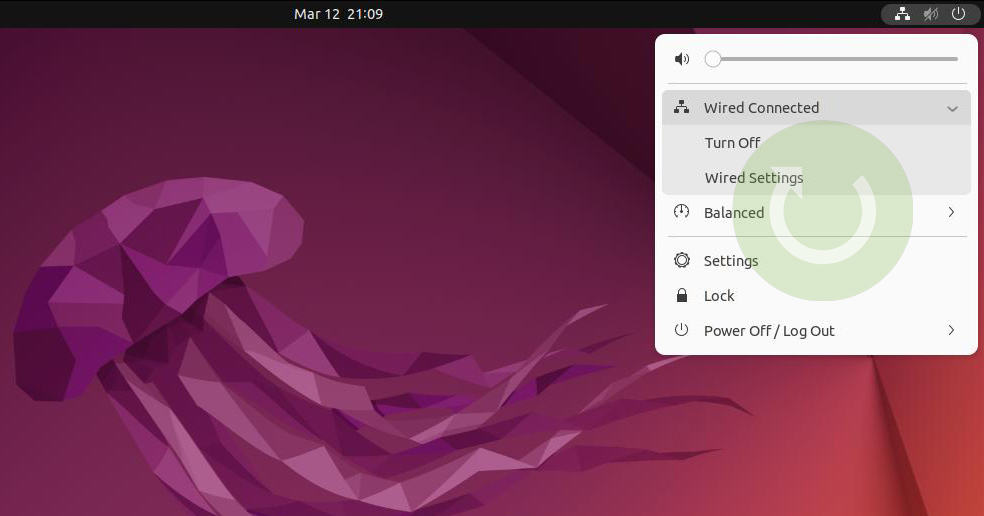Viewport: 984px width, 516px height.
Task: Click the Wired Connected label
Action: [x=761, y=108]
